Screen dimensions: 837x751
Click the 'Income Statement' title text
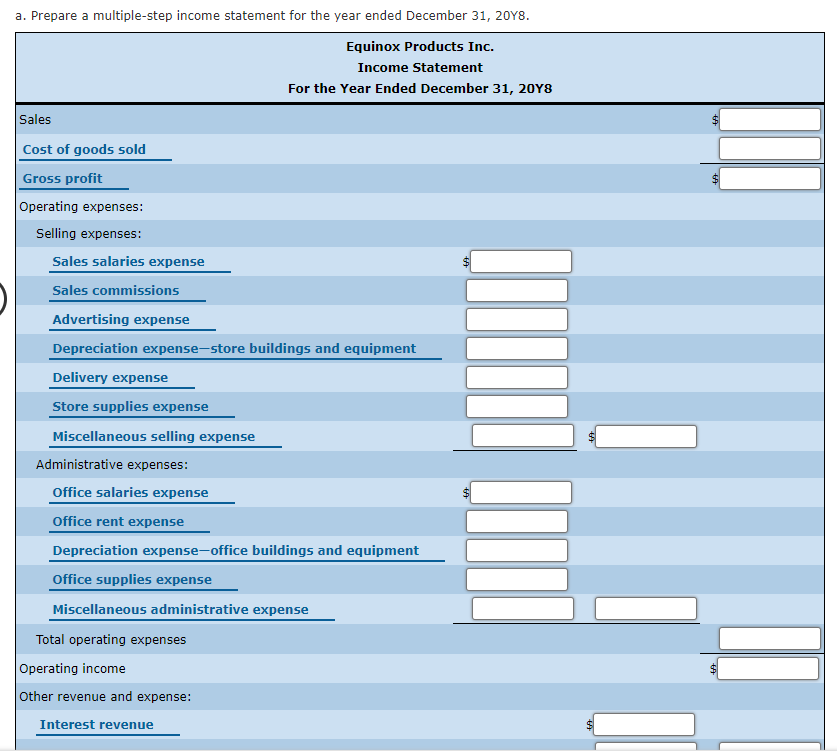click(420, 68)
